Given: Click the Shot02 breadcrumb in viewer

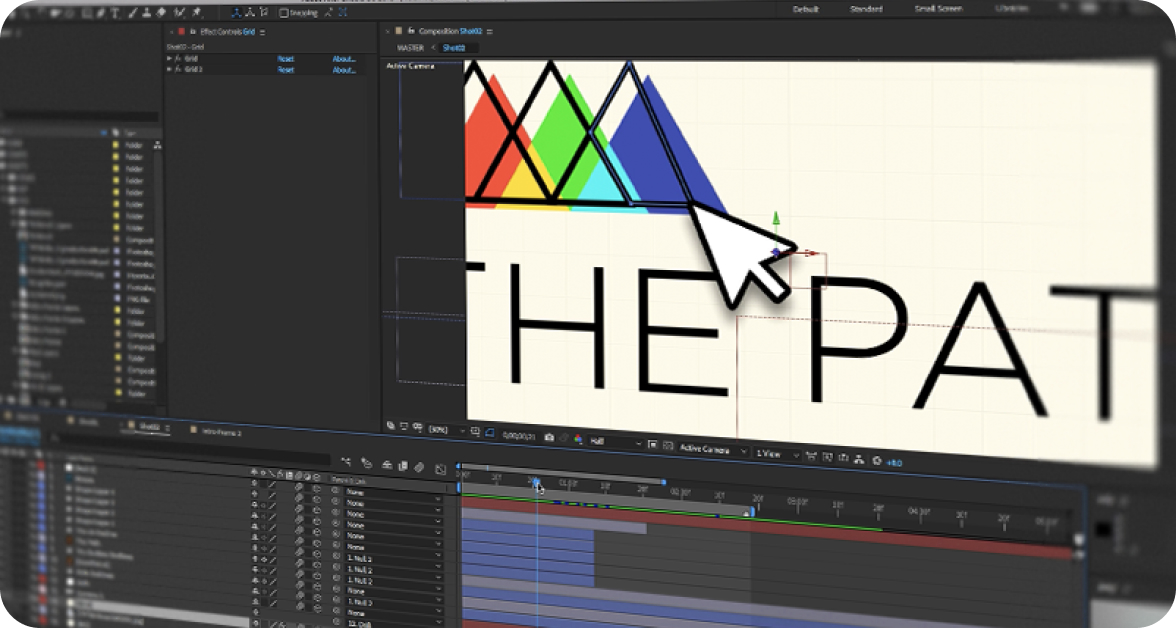Looking at the screenshot, I should pyautogui.click(x=454, y=47).
